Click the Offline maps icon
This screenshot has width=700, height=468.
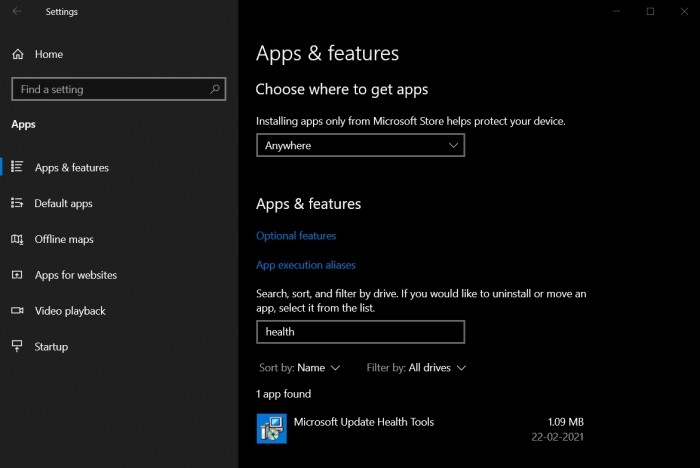pos(17,239)
